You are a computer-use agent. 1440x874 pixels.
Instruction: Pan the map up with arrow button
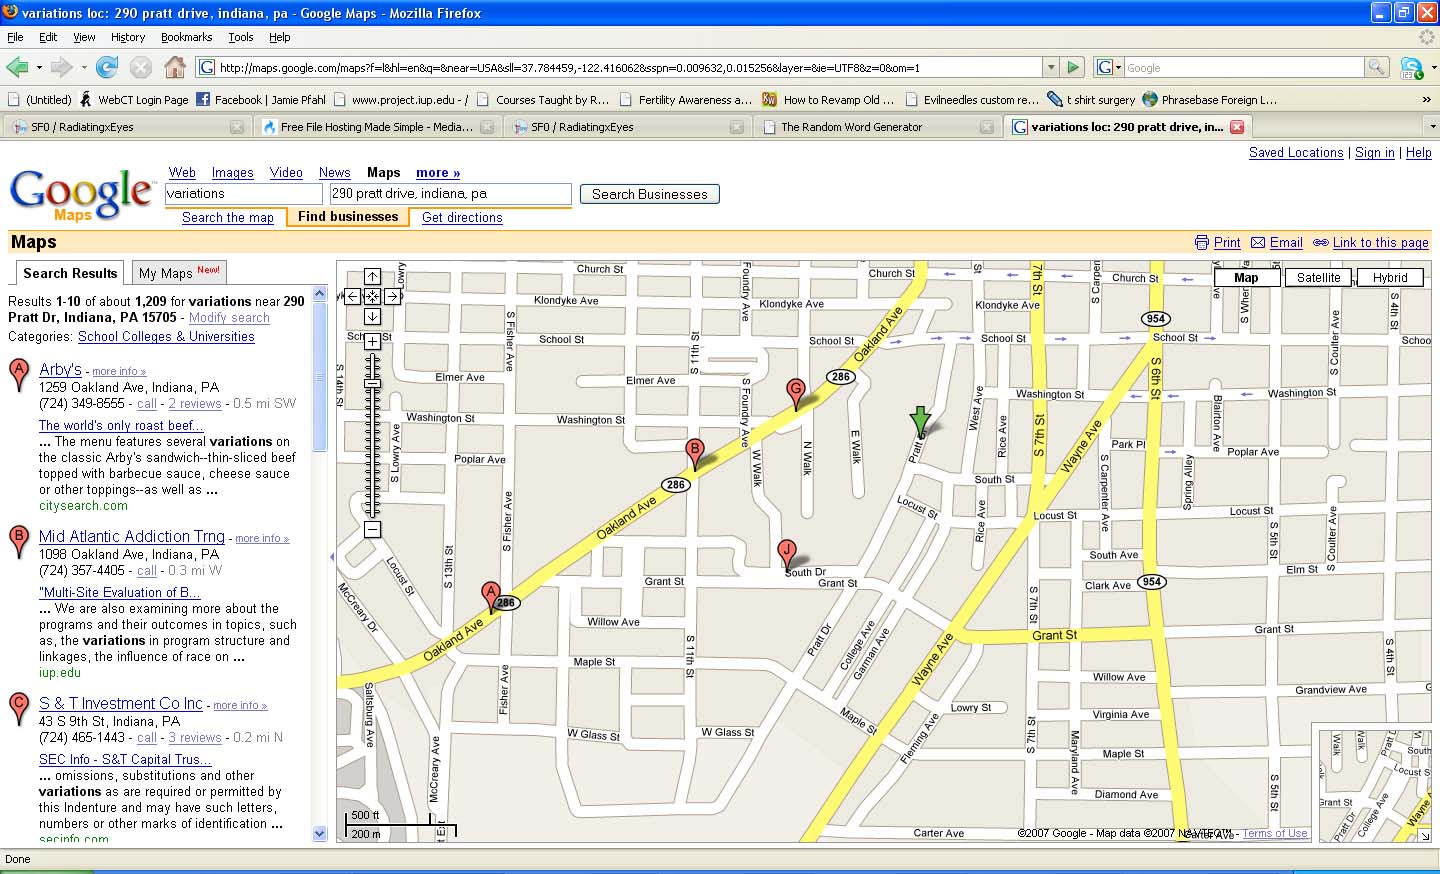pyautogui.click(x=372, y=277)
